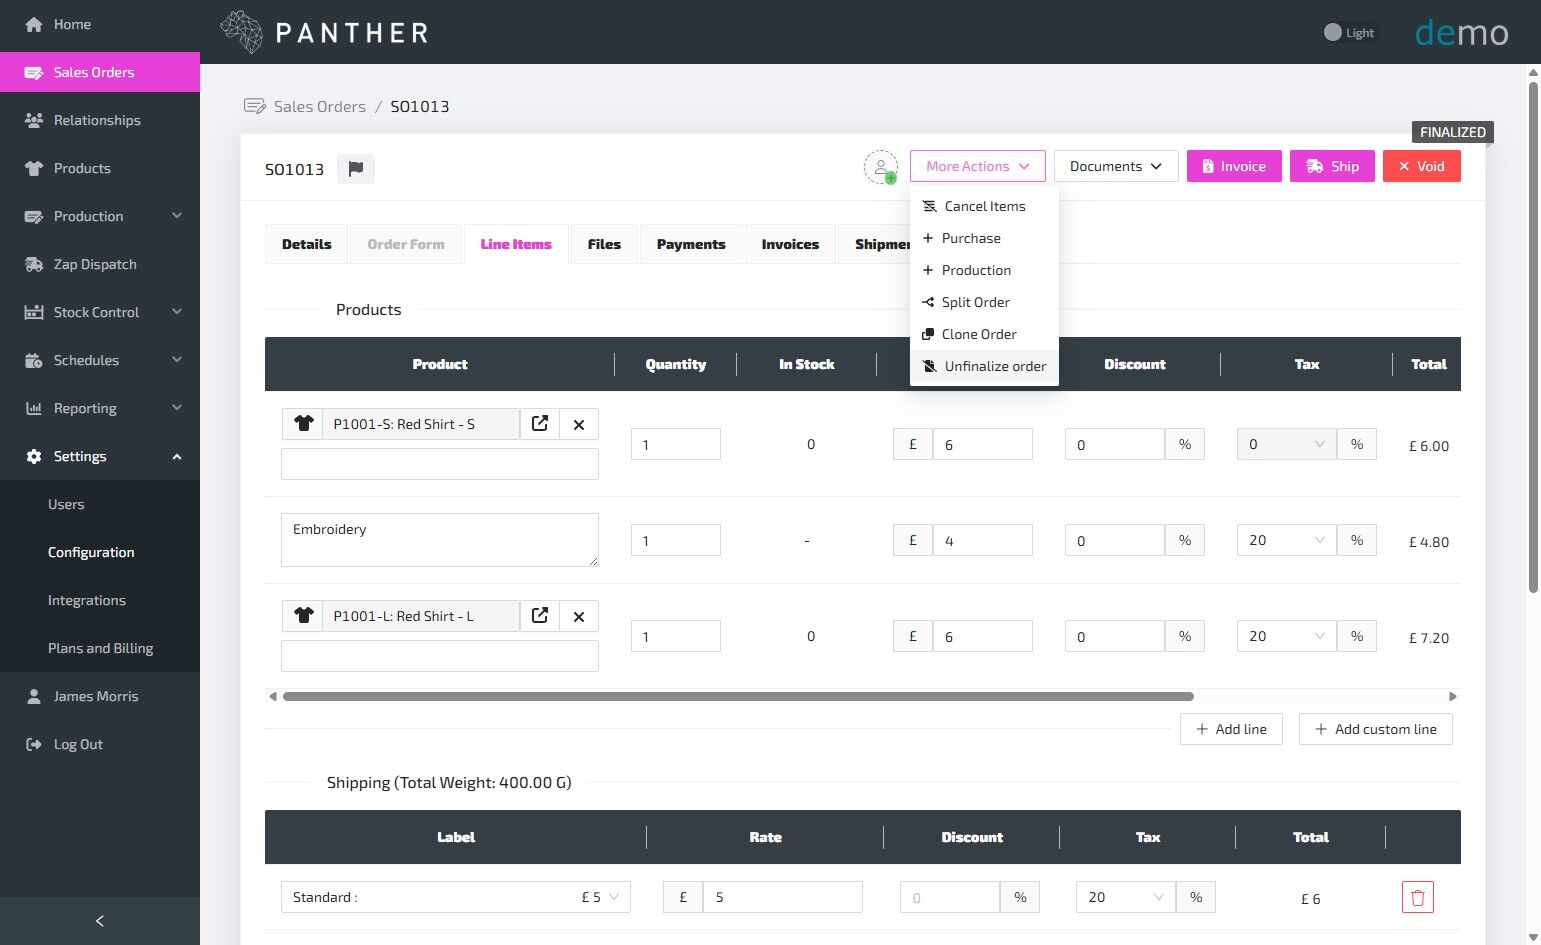Screen dimensions: 1541x945
Task: Toggle discount percent unit for Red Shirt - L
Action: [x=1185, y=636]
